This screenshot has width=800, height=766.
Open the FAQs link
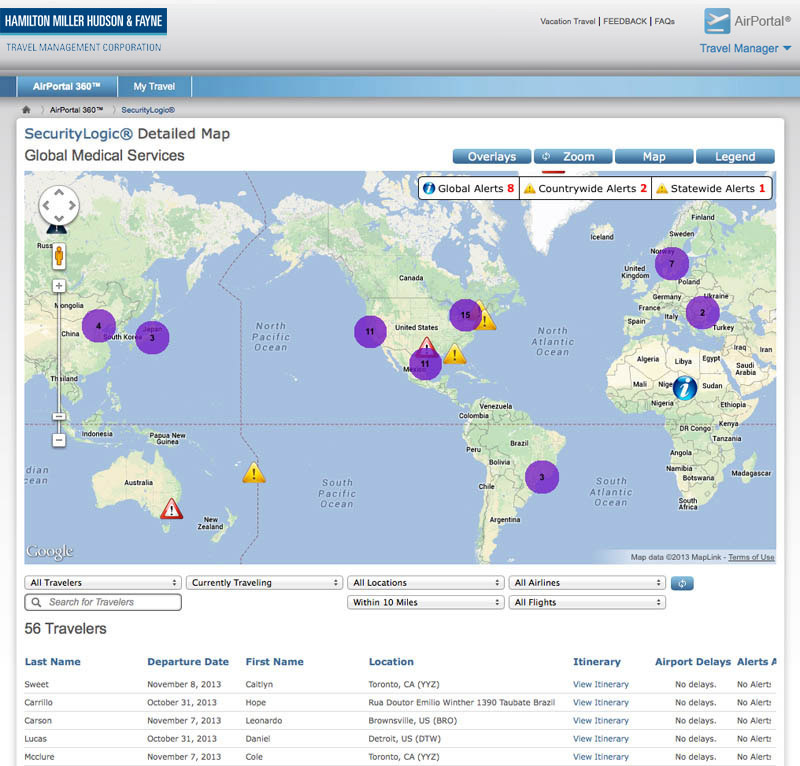click(x=664, y=21)
